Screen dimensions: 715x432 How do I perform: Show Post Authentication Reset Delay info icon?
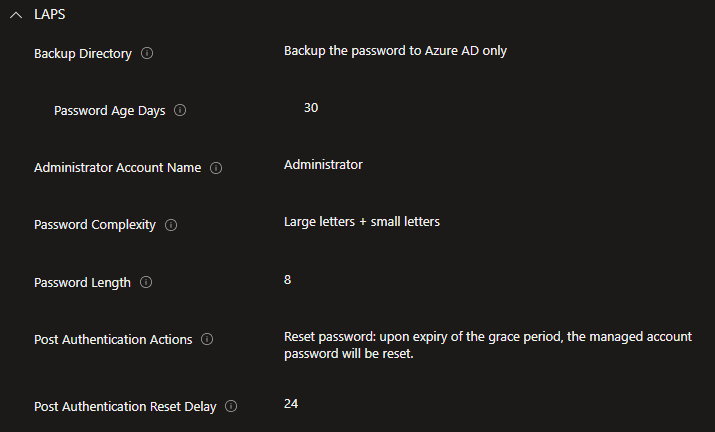(x=231, y=407)
